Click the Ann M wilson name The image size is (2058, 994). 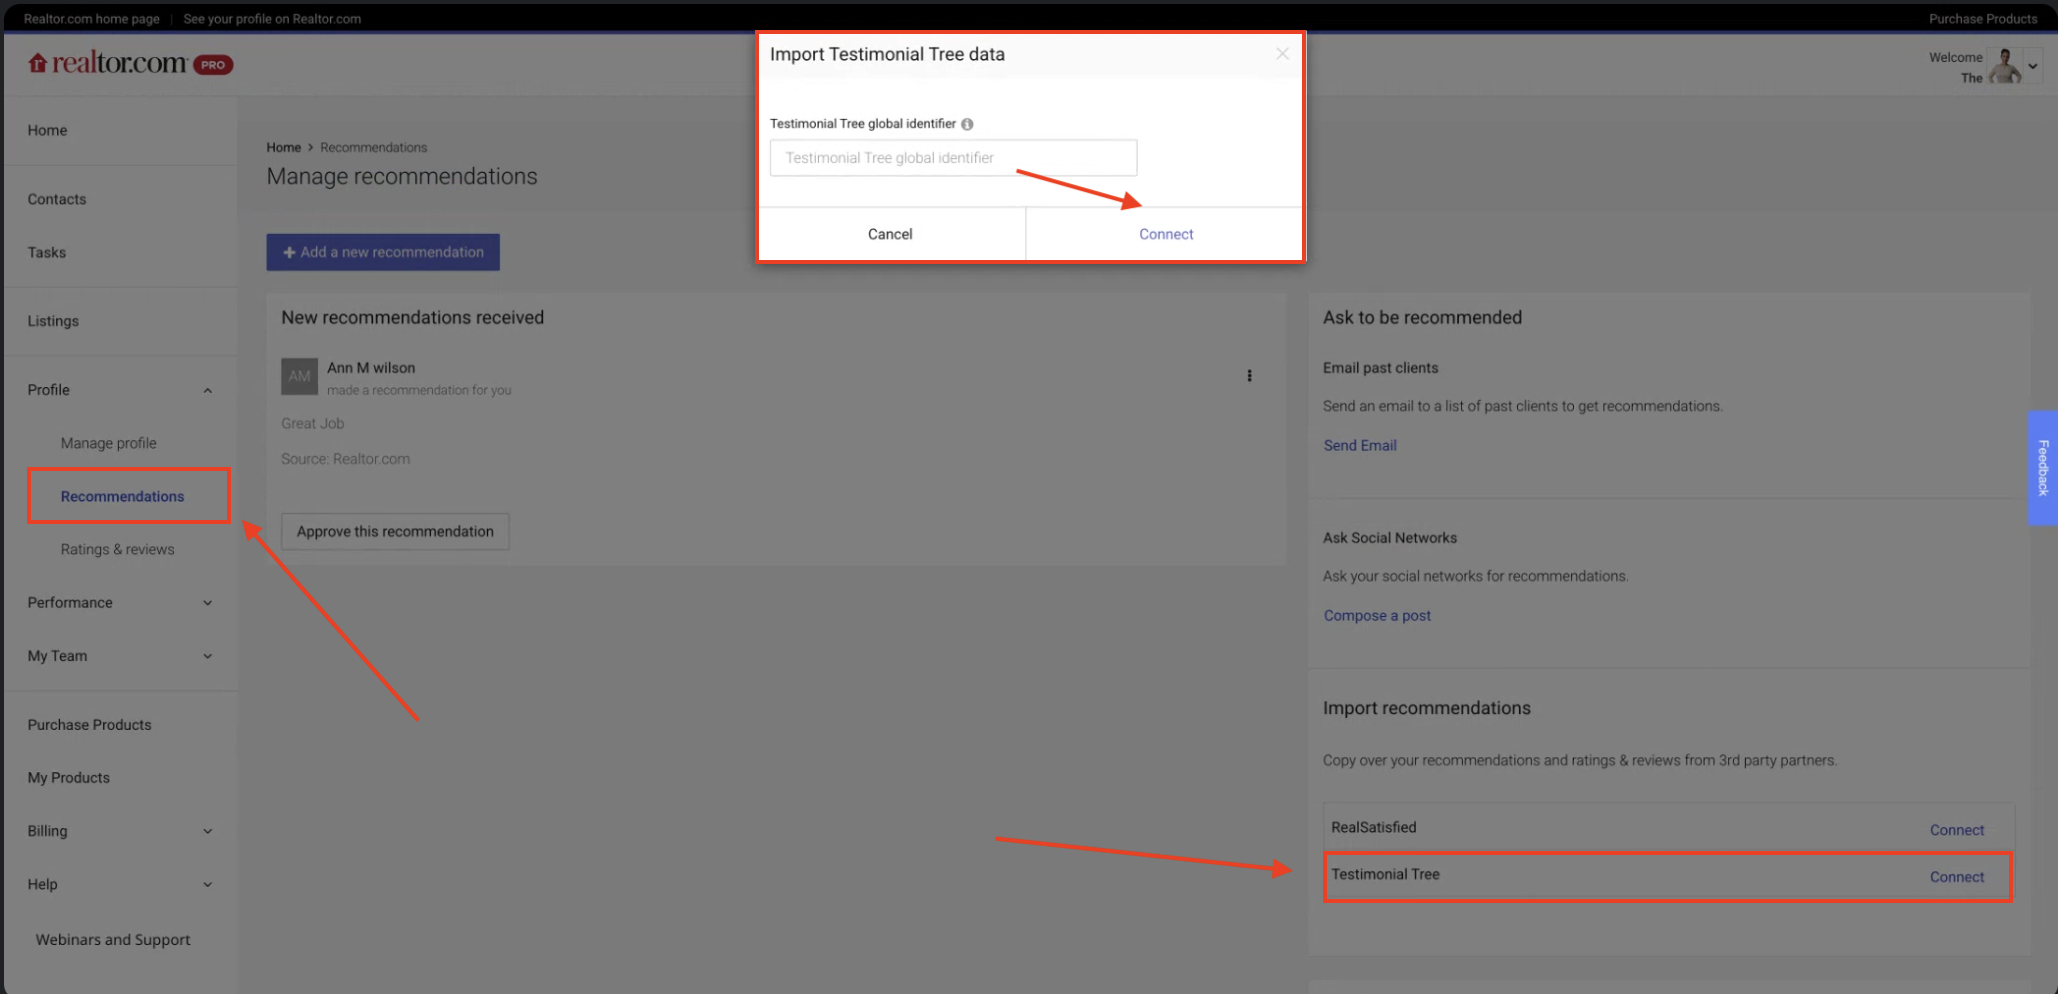371,368
